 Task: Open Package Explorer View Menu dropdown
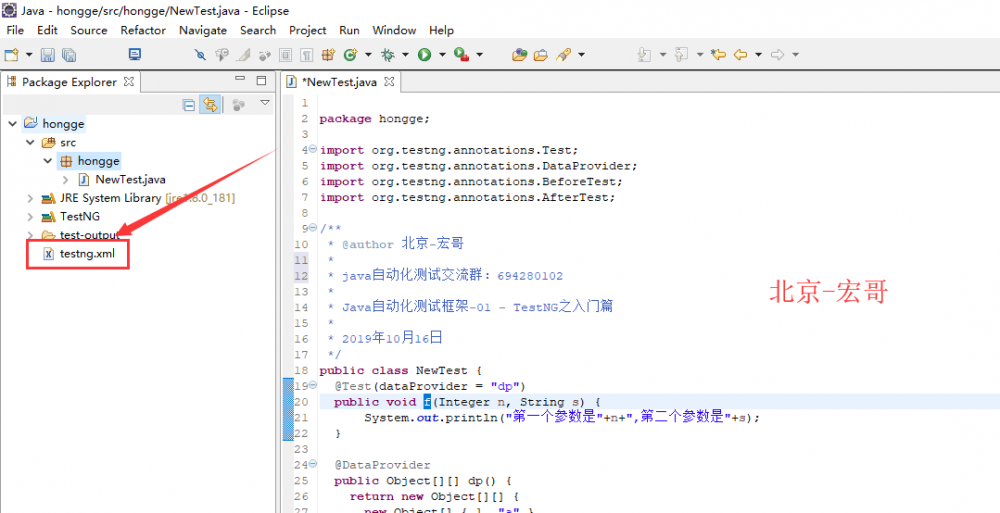265,103
